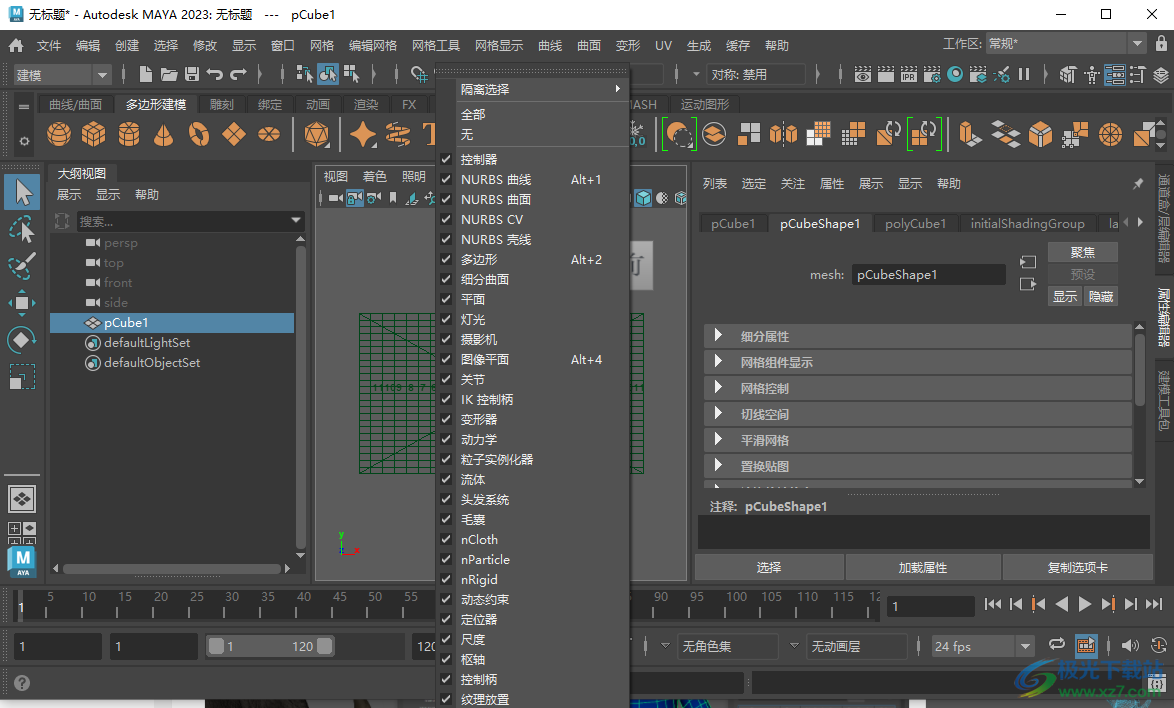Screen dimensions: 1174x708
Task: Click the 聚焦 button
Action: (x=1083, y=252)
